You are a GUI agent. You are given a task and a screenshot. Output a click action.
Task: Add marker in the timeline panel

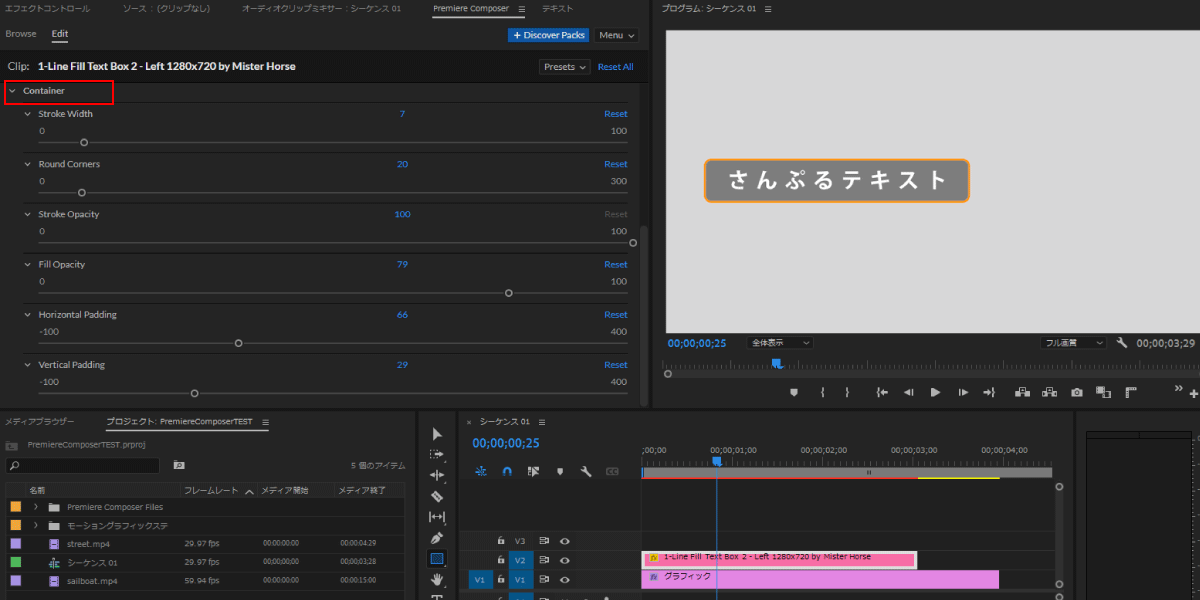(x=560, y=471)
